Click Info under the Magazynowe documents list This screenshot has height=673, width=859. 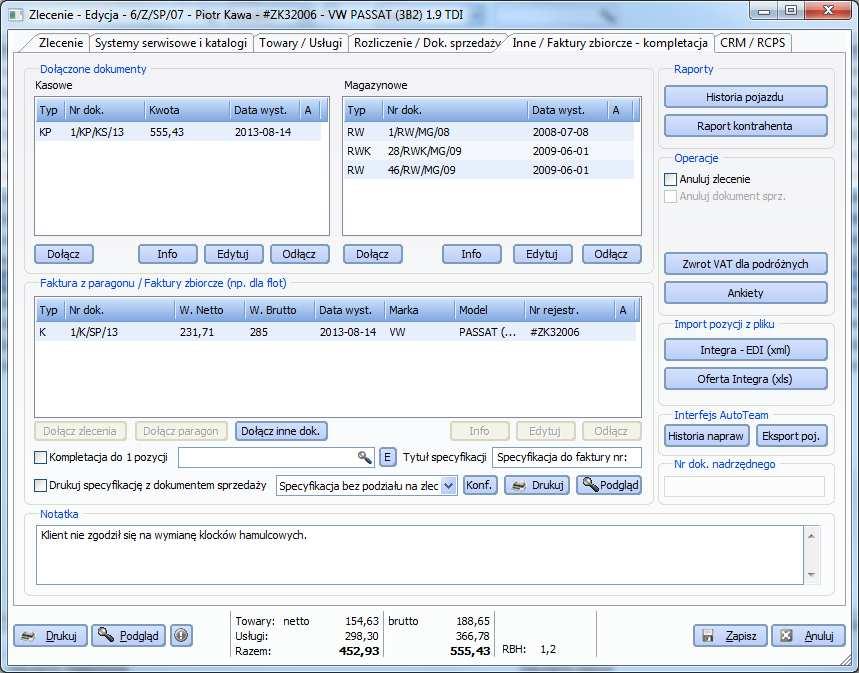click(x=471, y=254)
